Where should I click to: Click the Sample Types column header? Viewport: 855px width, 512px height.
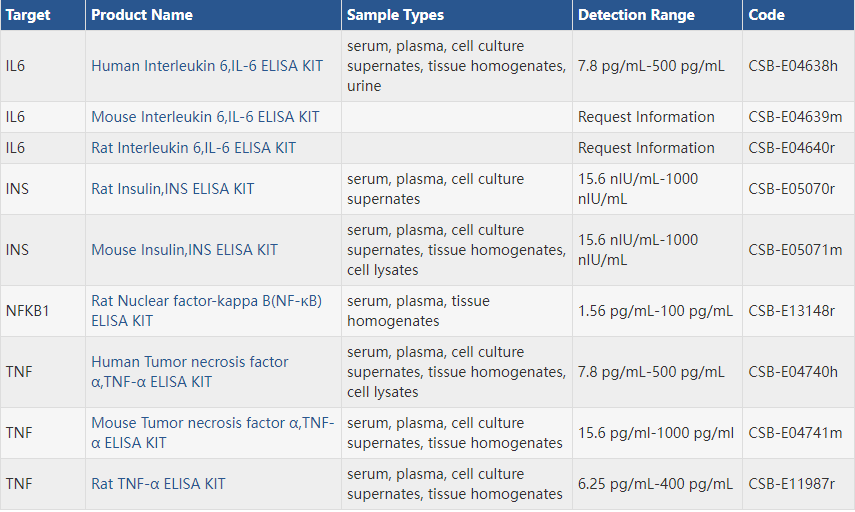(395, 15)
